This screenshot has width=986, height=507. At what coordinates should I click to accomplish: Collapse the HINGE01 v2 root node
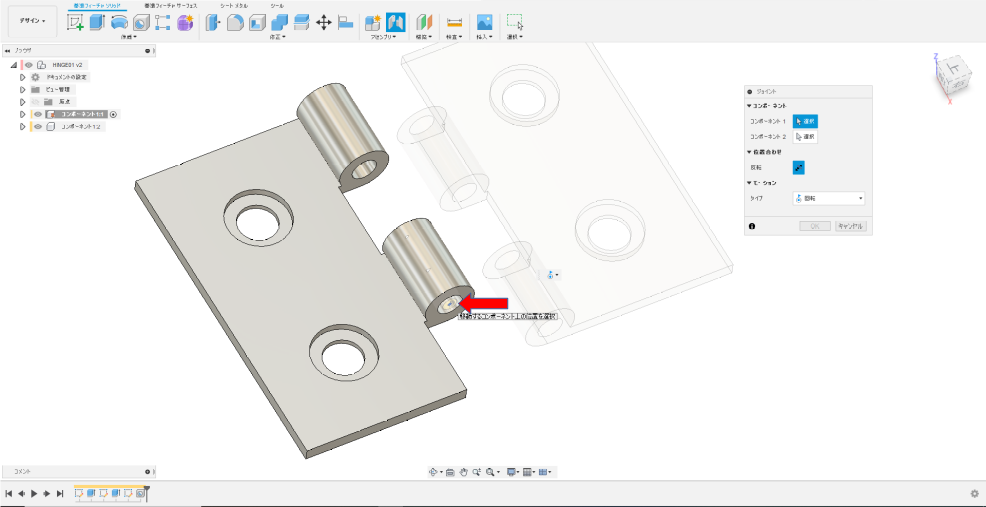[14, 65]
